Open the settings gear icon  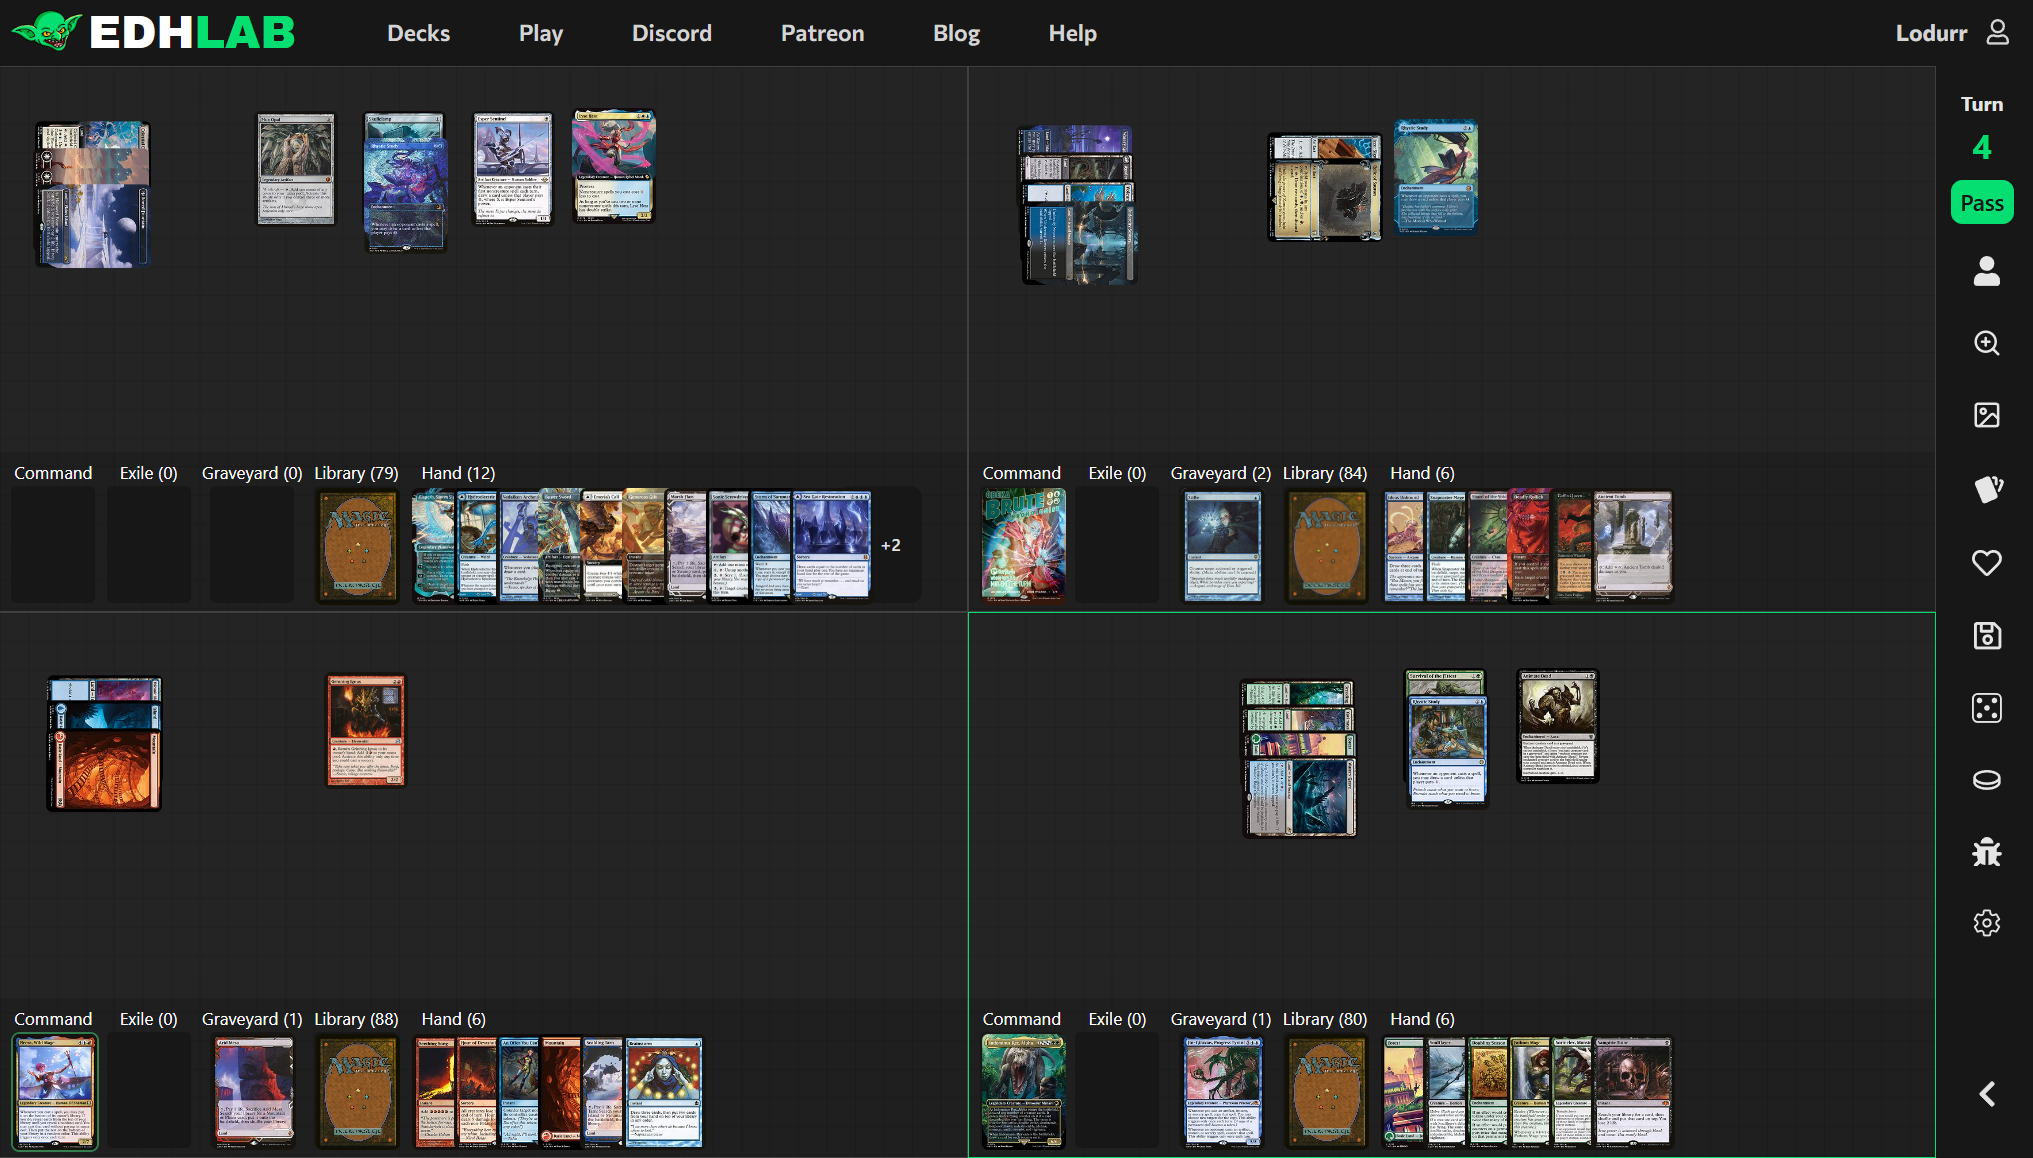click(x=1986, y=922)
